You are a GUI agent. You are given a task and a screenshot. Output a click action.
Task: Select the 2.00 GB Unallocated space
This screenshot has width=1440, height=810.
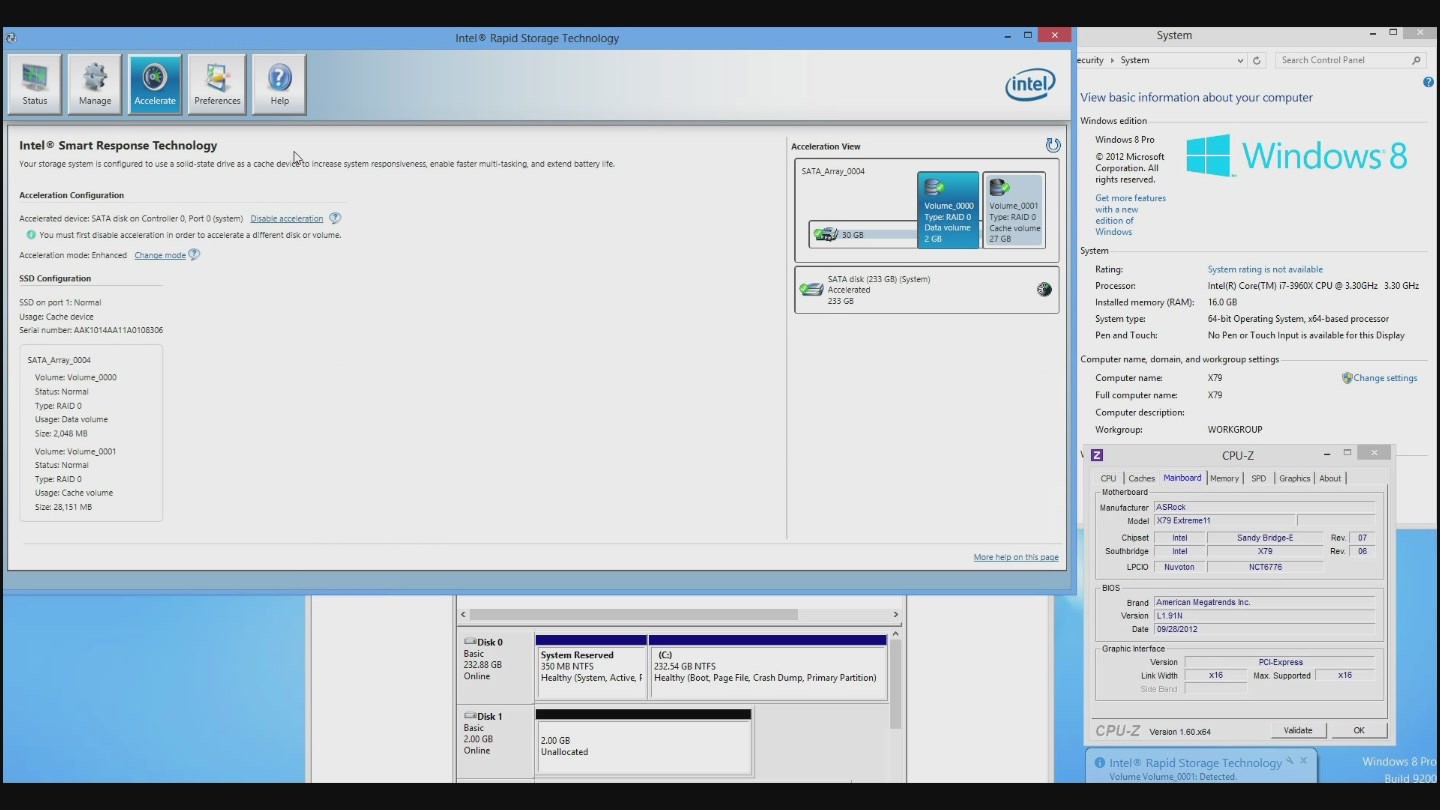tap(644, 741)
